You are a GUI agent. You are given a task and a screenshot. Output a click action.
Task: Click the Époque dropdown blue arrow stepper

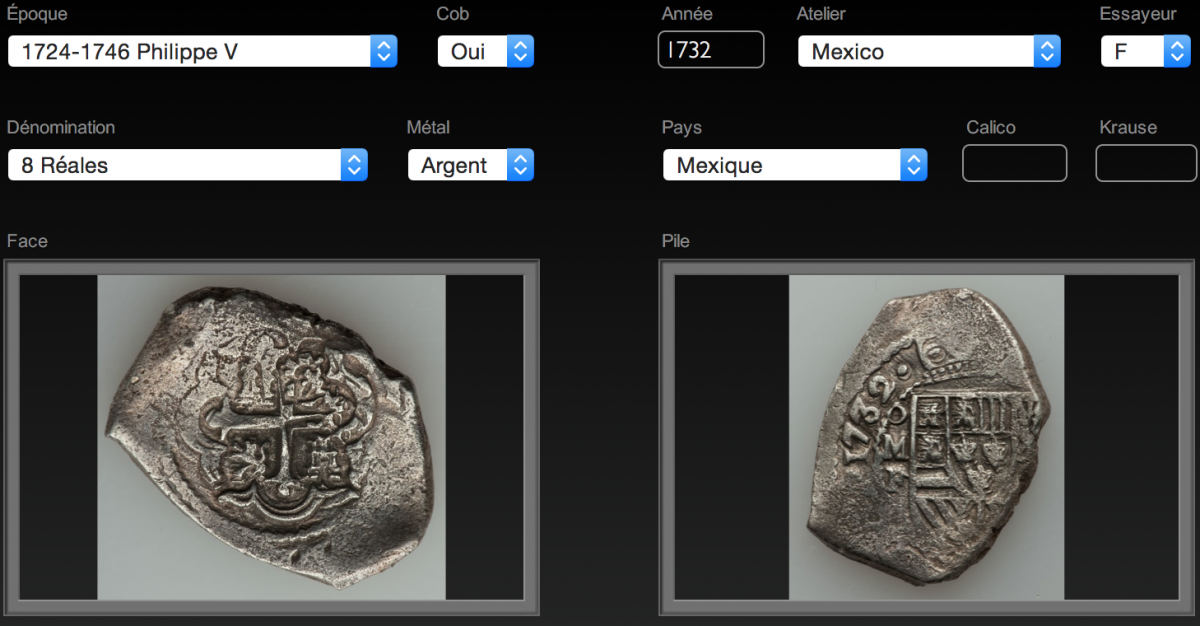(384, 51)
